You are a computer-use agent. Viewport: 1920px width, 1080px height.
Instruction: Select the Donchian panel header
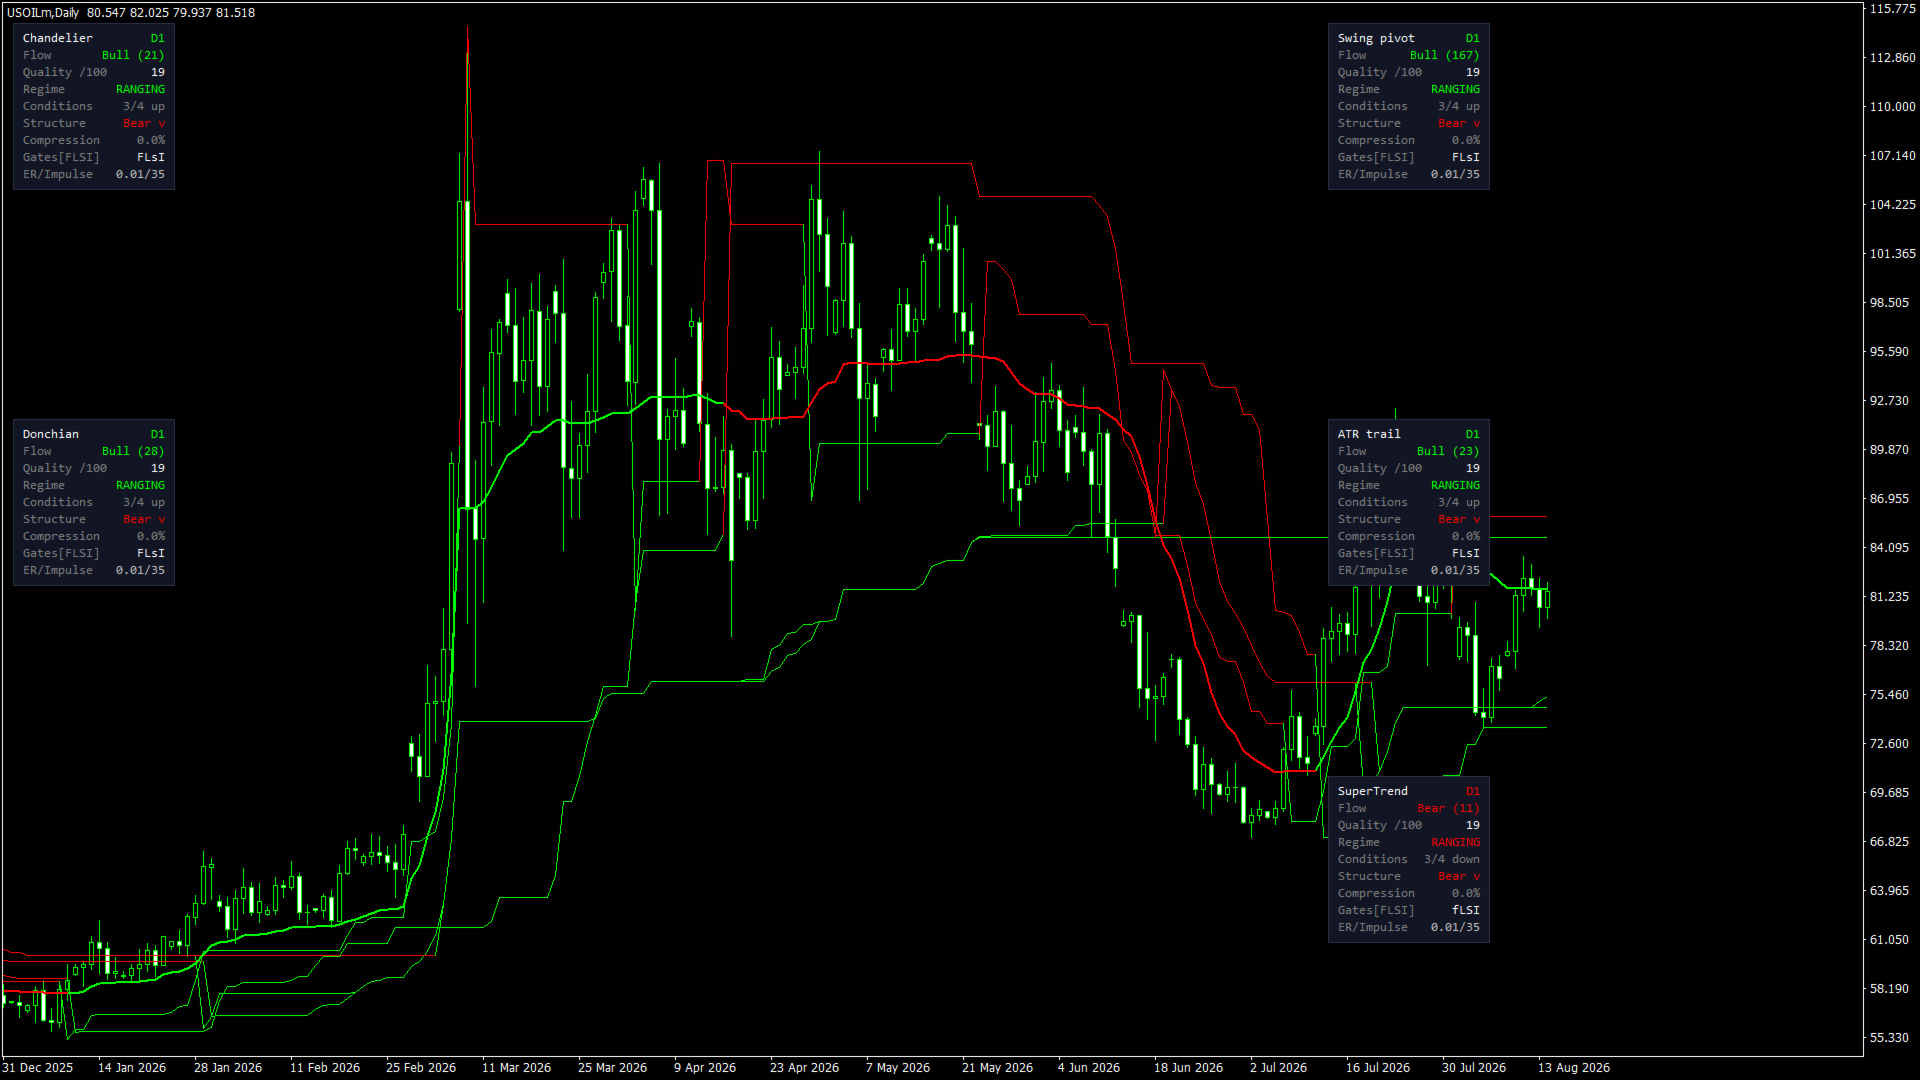pos(51,434)
